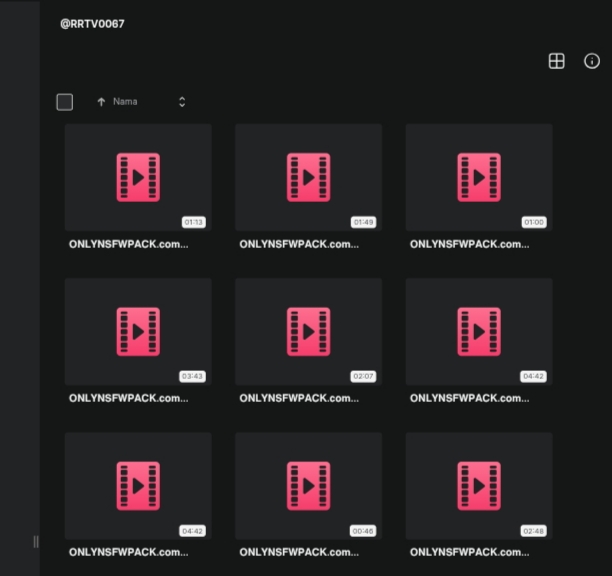Viewport: 612px width, 576px height.
Task: Open the sort options chevron dropdown
Action: click(x=182, y=102)
